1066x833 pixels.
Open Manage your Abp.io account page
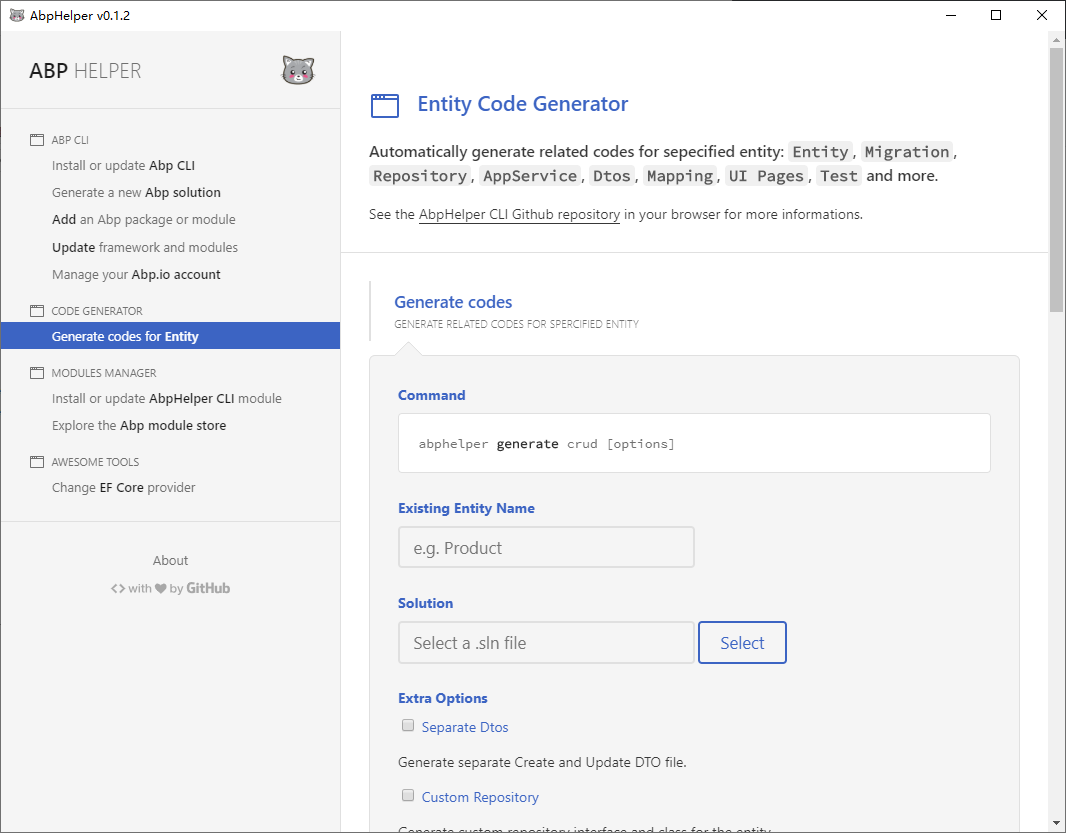(136, 275)
